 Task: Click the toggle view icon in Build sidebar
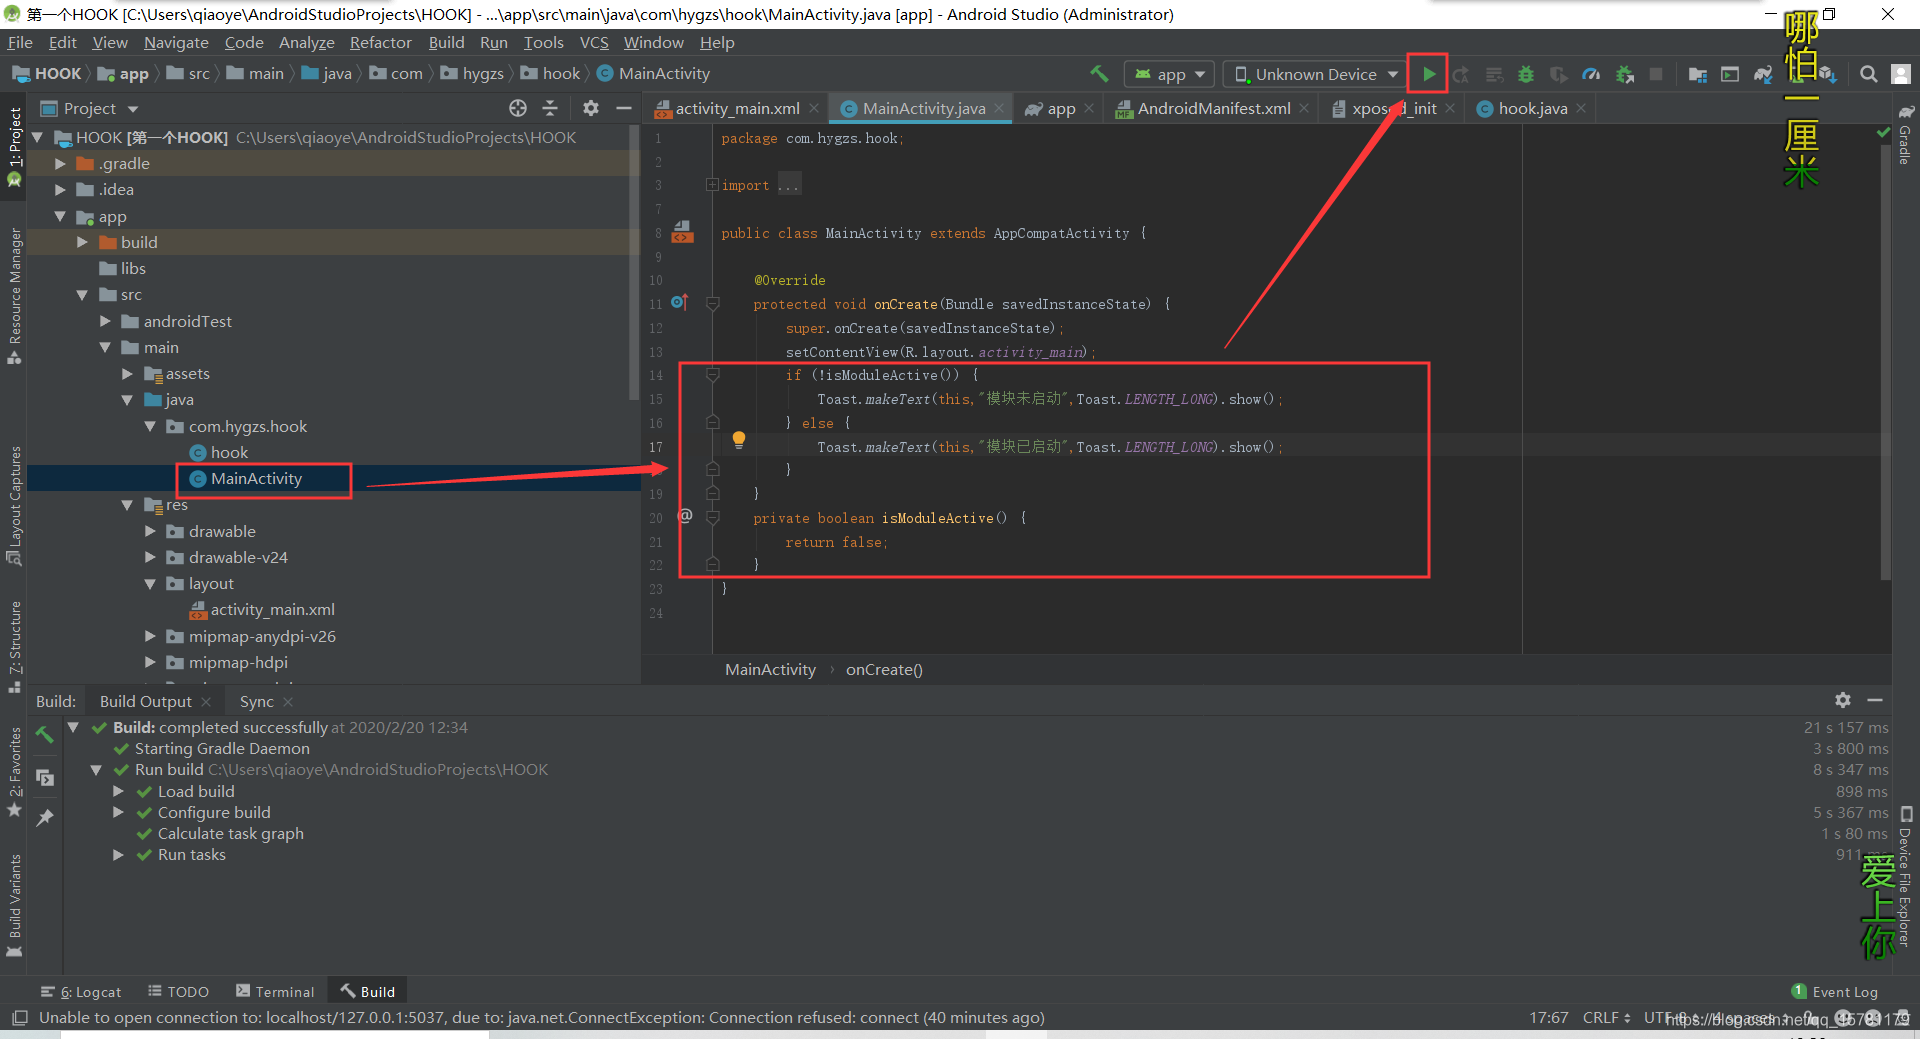click(x=44, y=777)
